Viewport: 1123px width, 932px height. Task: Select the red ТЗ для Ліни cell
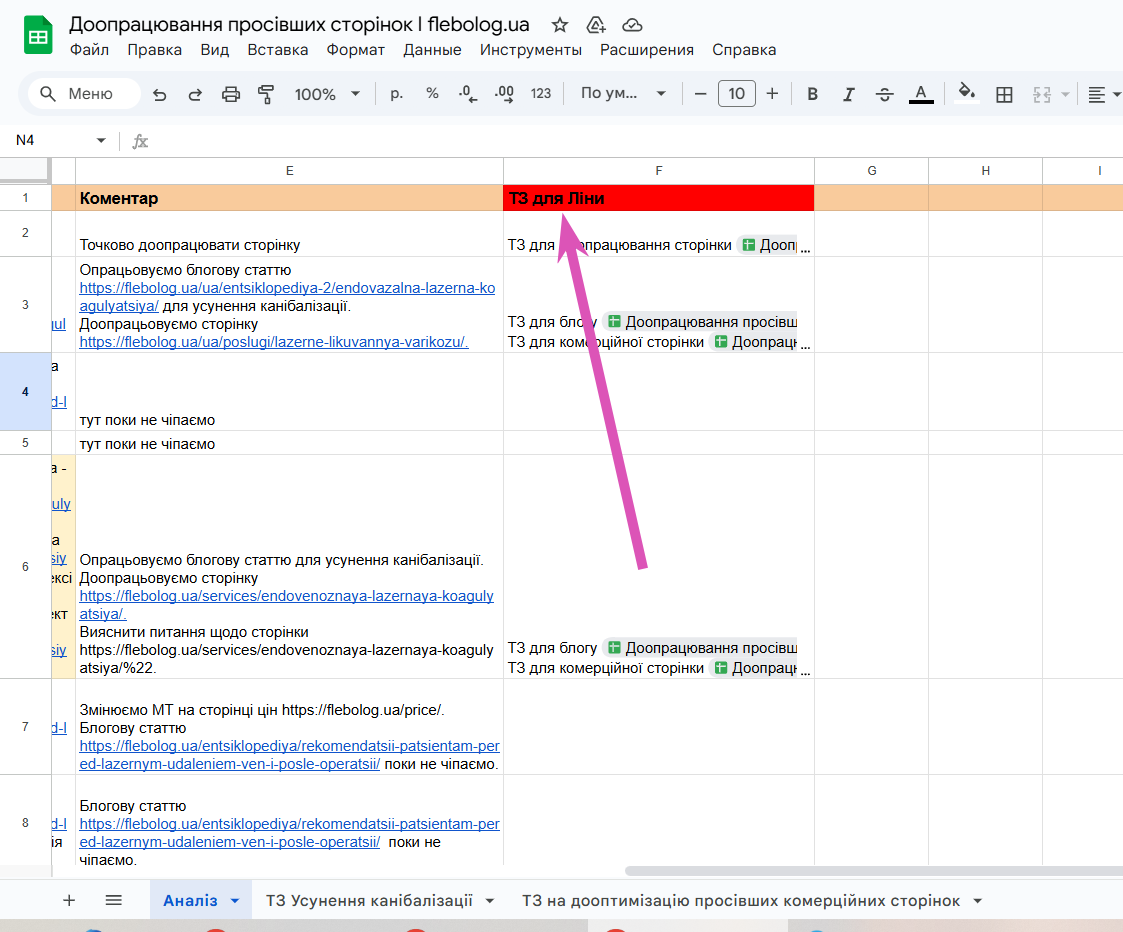click(x=659, y=198)
